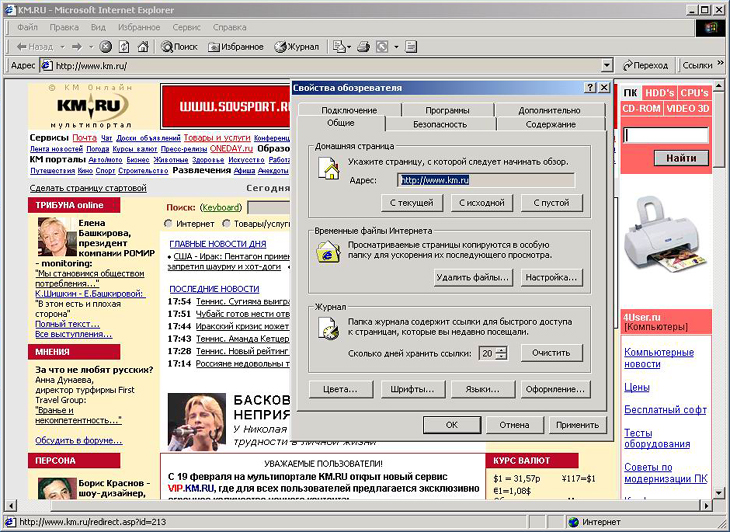Viewport: 730px width, 532px height.
Task: Switch to the Безопасность tab
Action: pyautogui.click(x=440, y=125)
